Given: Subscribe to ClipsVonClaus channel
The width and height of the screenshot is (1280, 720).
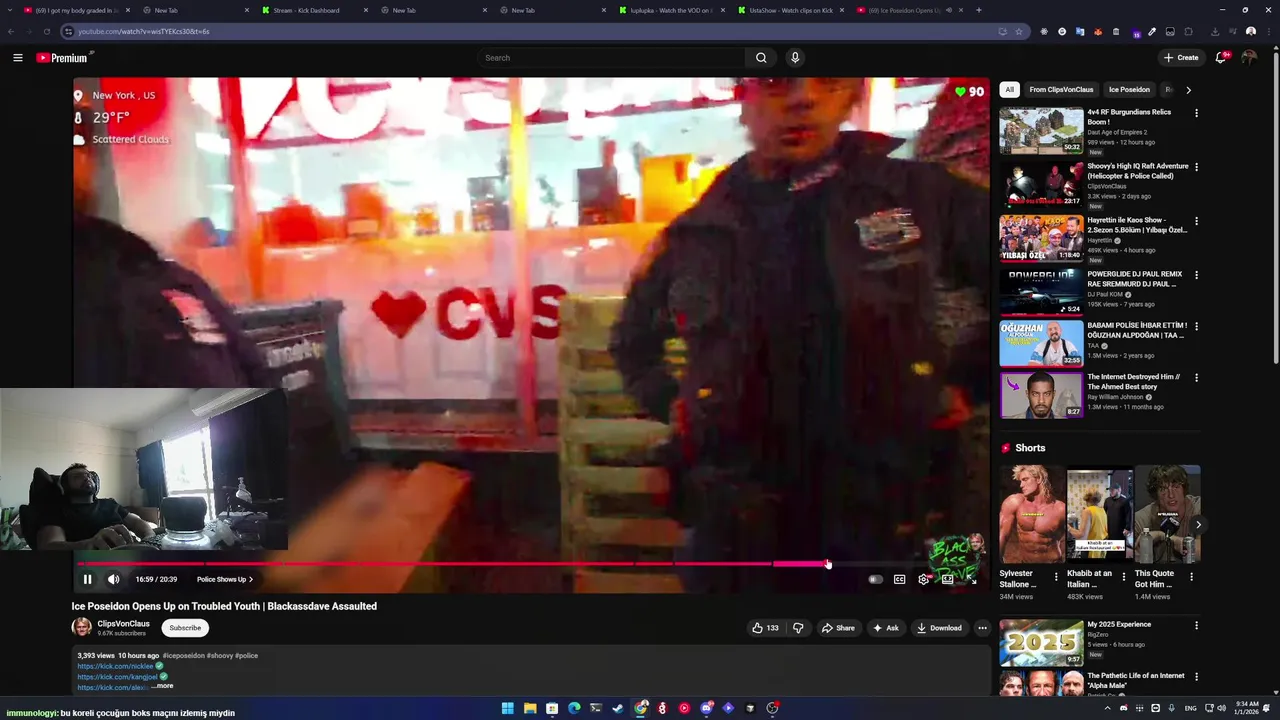Looking at the screenshot, I should (x=185, y=628).
